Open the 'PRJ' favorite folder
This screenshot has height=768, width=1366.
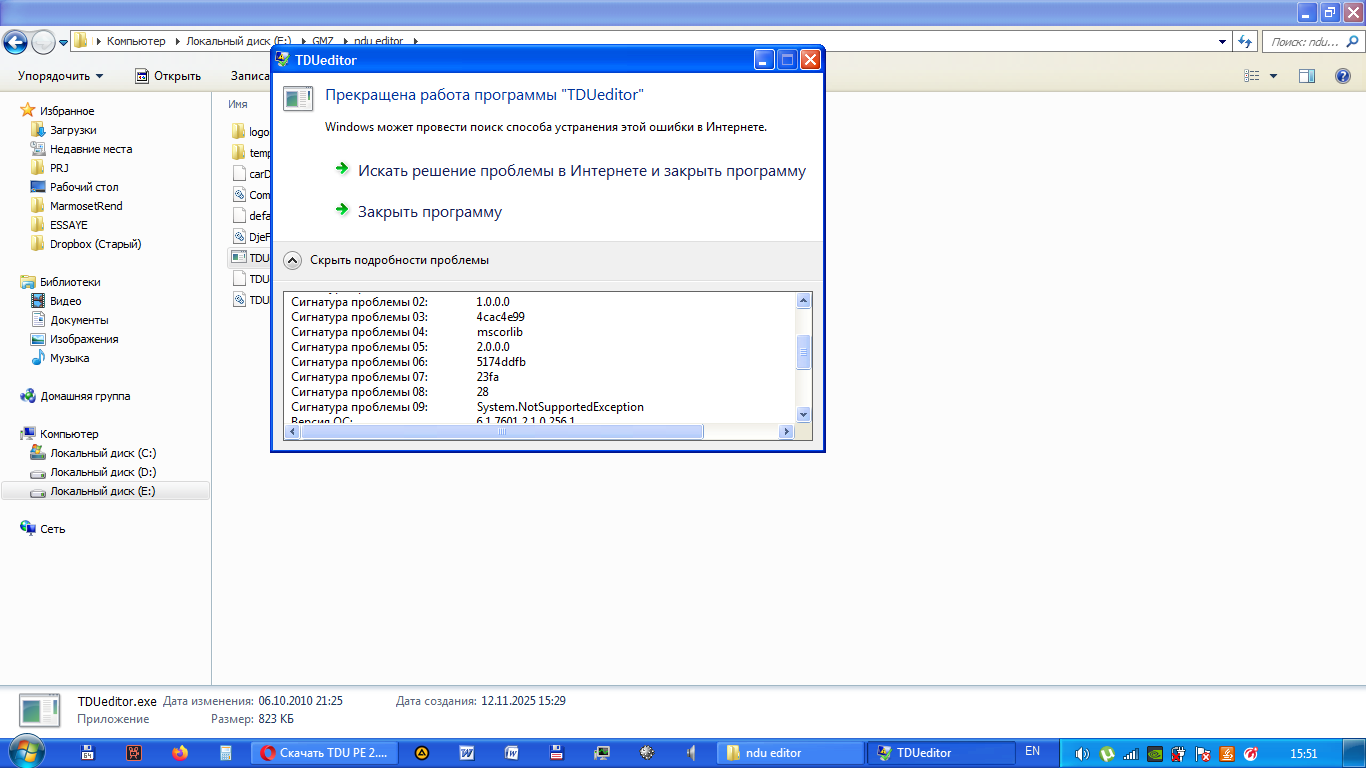pyautogui.click(x=59, y=168)
